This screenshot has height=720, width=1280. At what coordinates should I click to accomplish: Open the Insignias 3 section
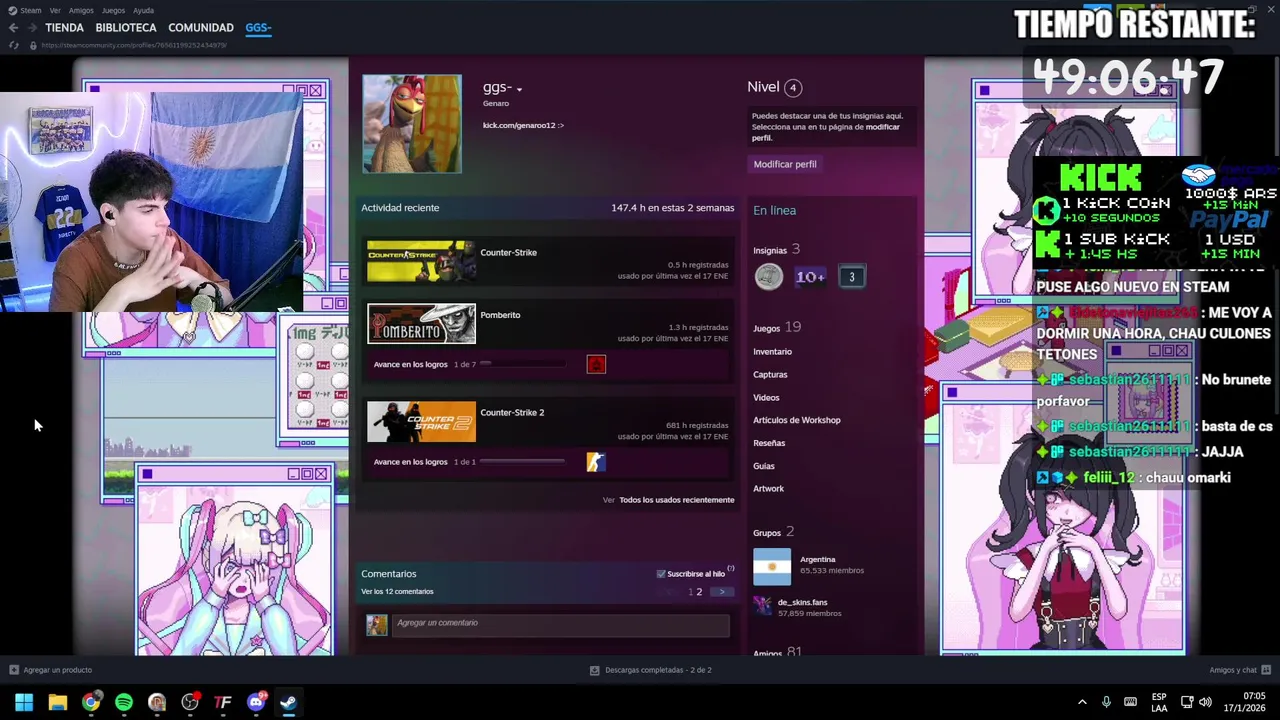[x=777, y=250]
